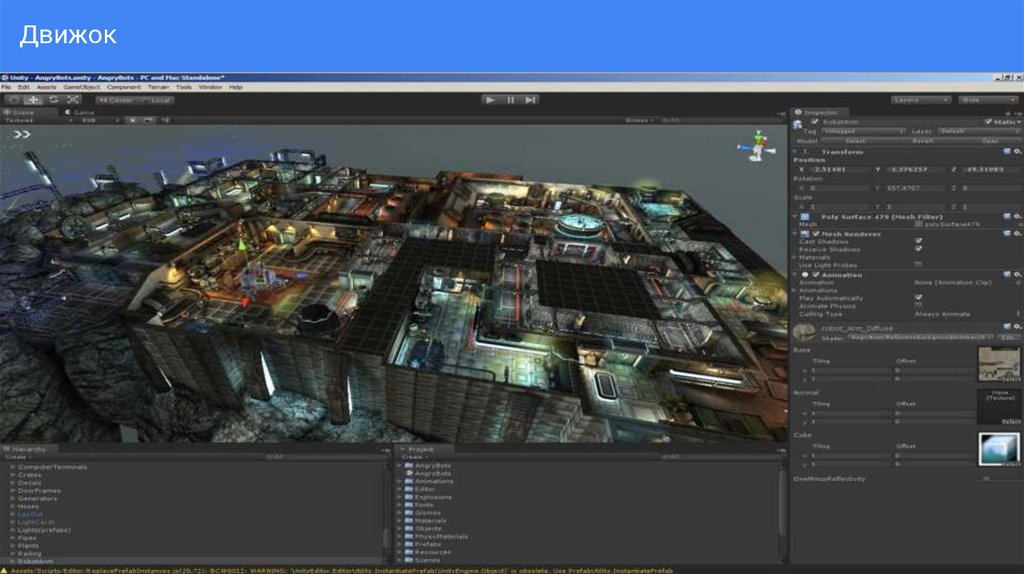
Task: Open the Layers dropdown
Action: [920, 100]
